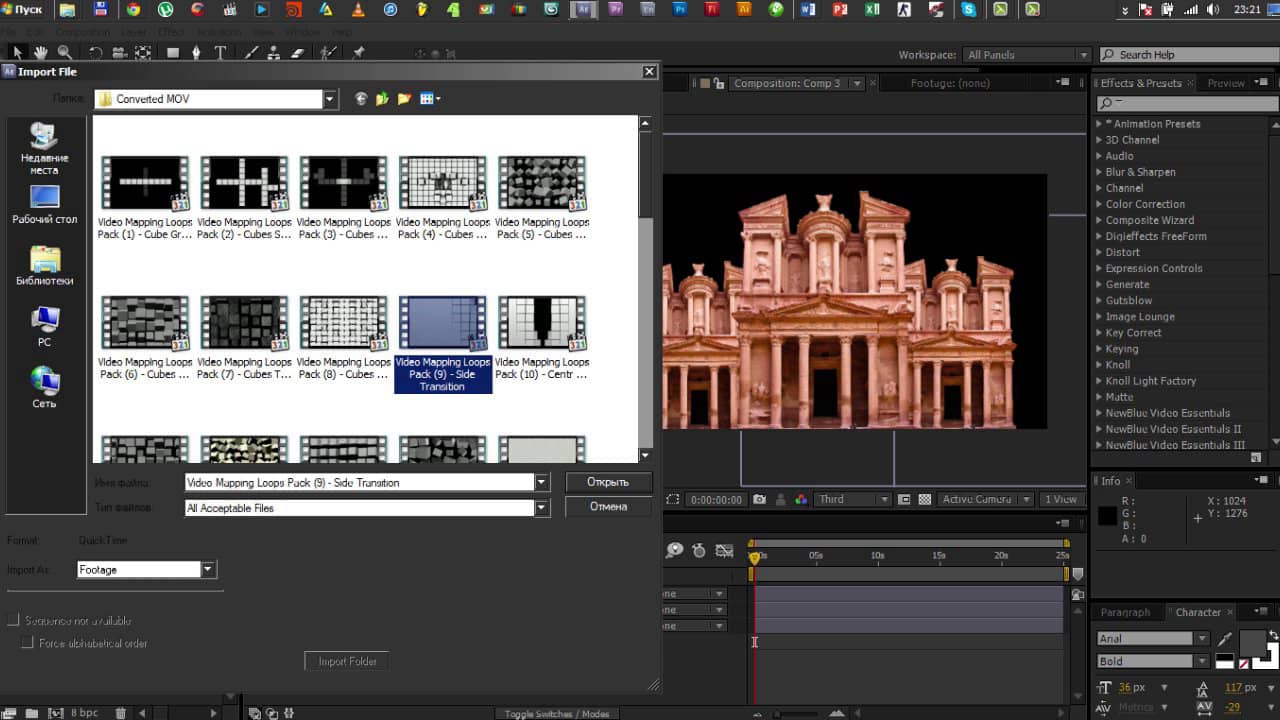The image size is (1280, 720).
Task: Click the up-one-level folder icon
Action: 382,99
